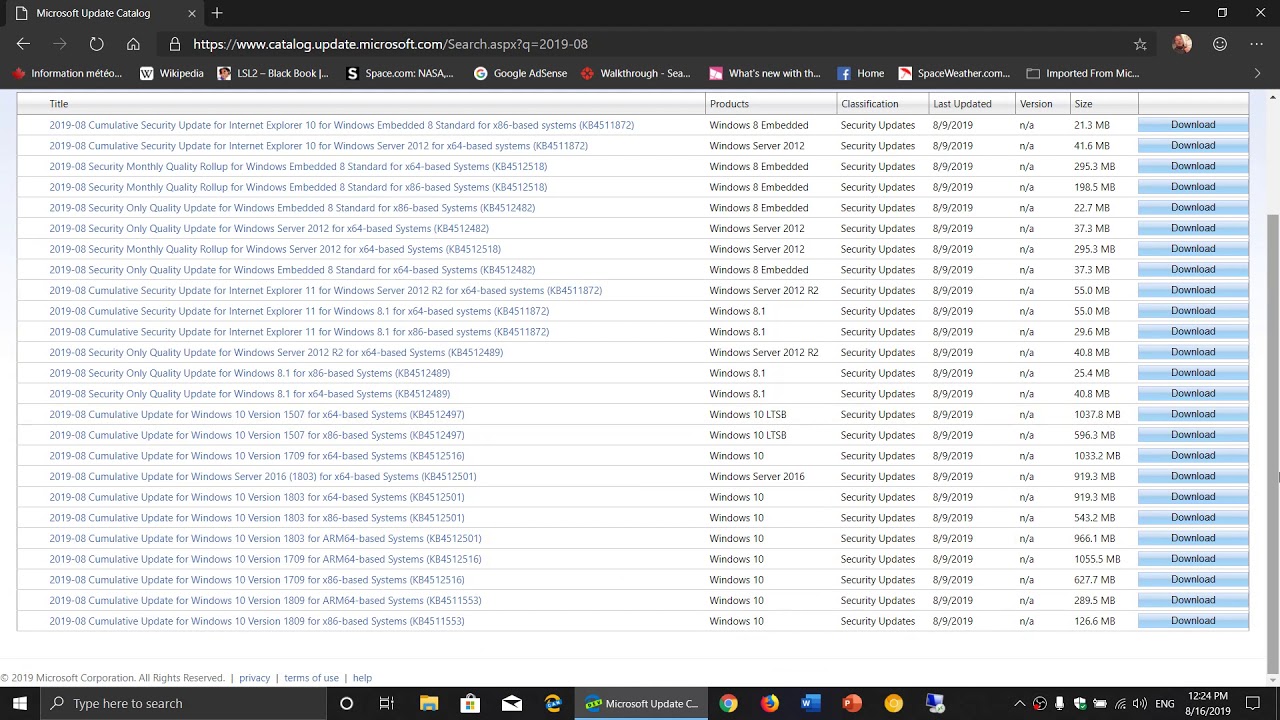Navigate back using the back arrow
Image resolution: width=1280 pixels, height=720 pixels.
pos(23,44)
